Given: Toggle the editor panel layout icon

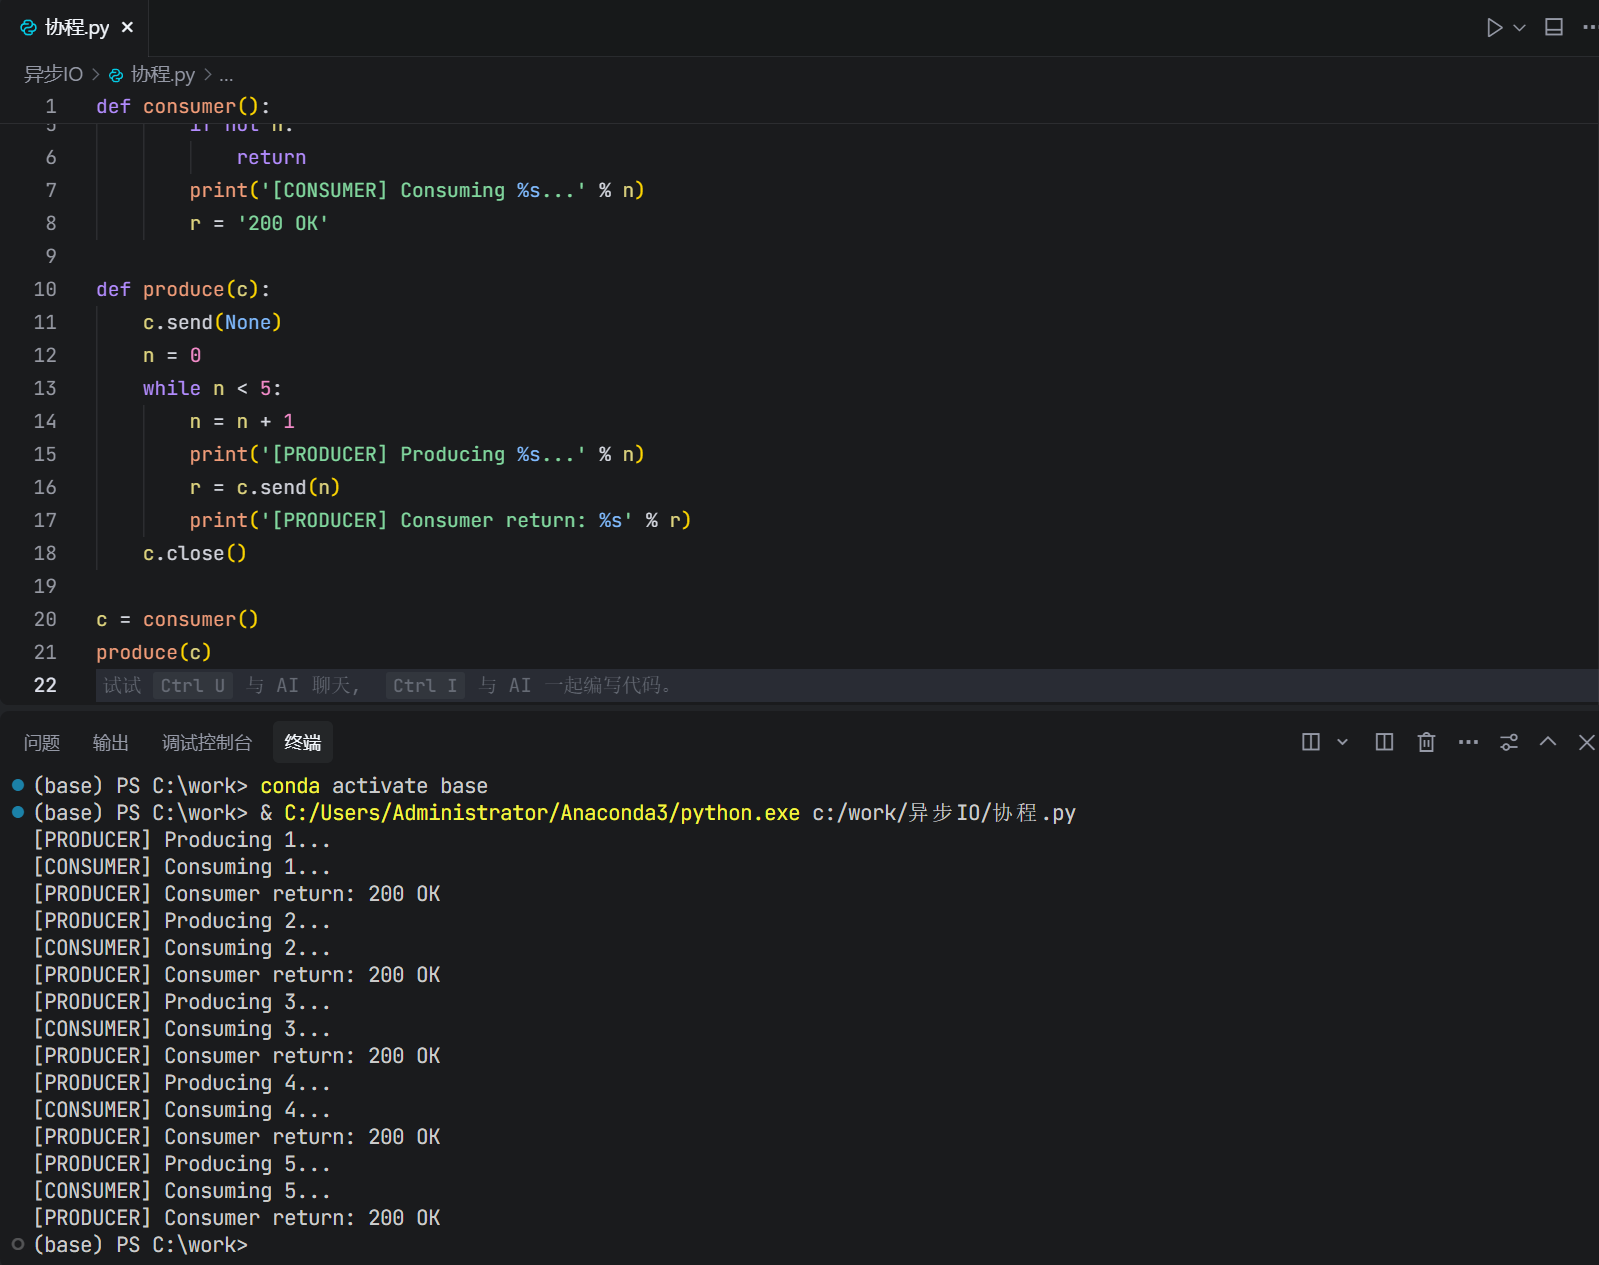Looking at the screenshot, I should click(1554, 28).
